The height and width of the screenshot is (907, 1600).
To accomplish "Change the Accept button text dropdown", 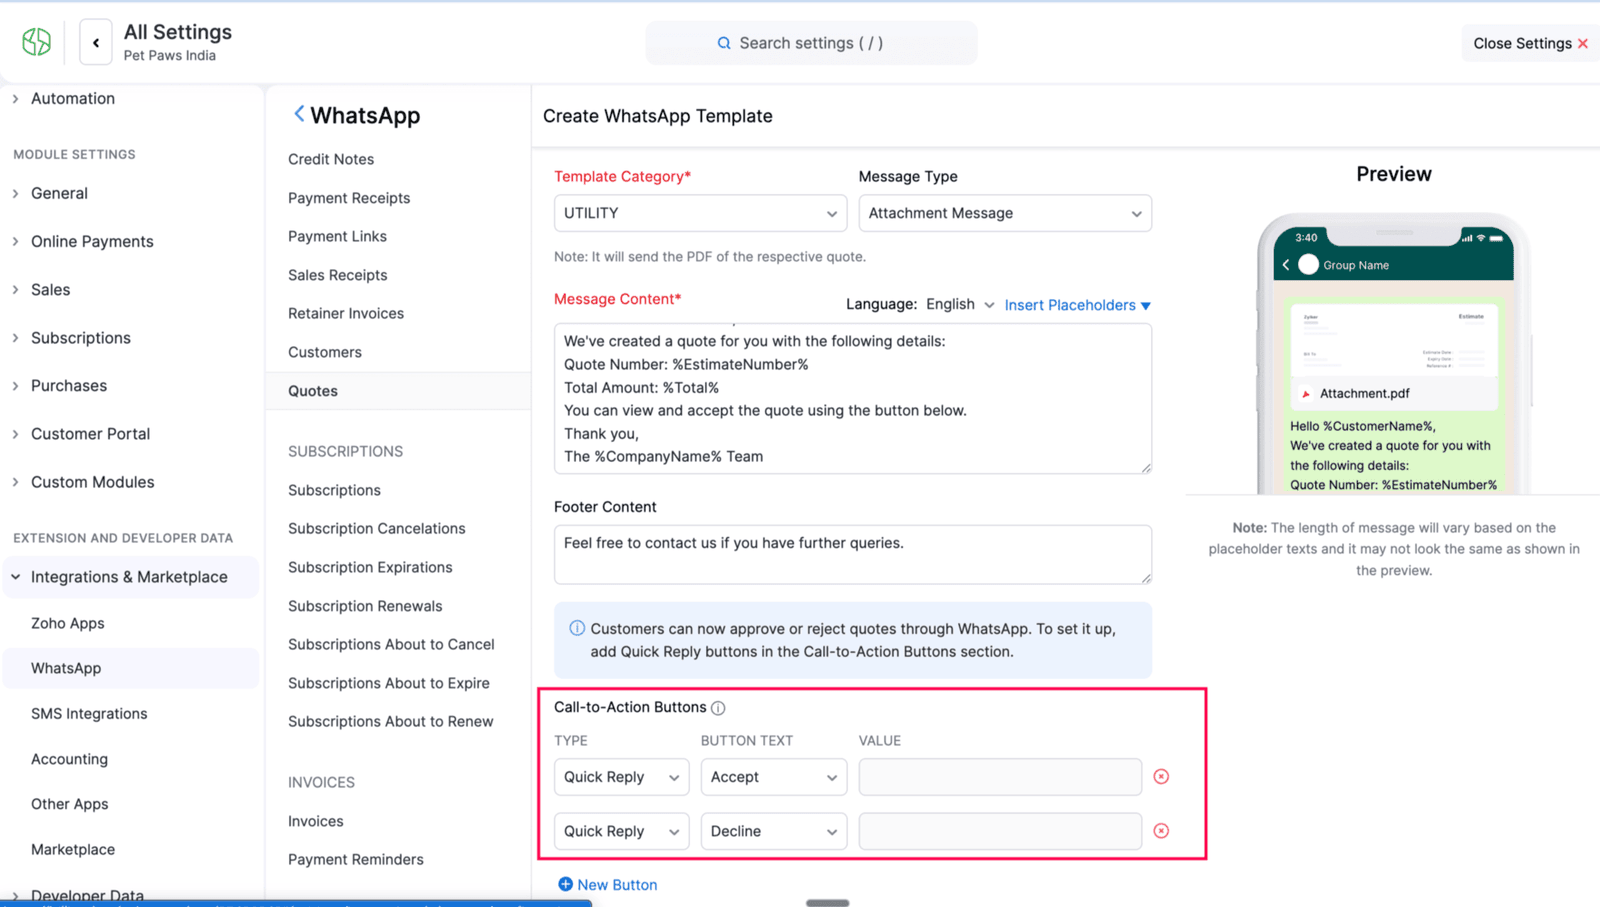I will pos(773,777).
